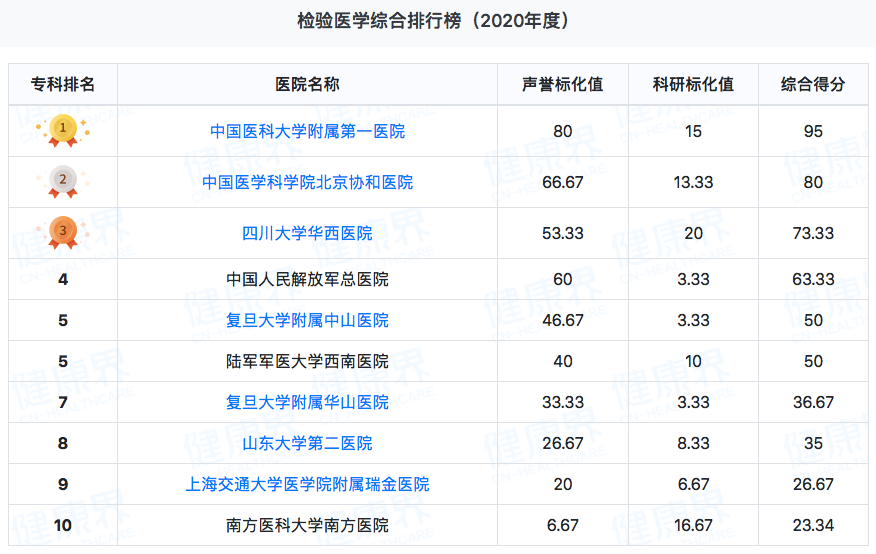Open 四川大学华西医院 link

click(307, 233)
